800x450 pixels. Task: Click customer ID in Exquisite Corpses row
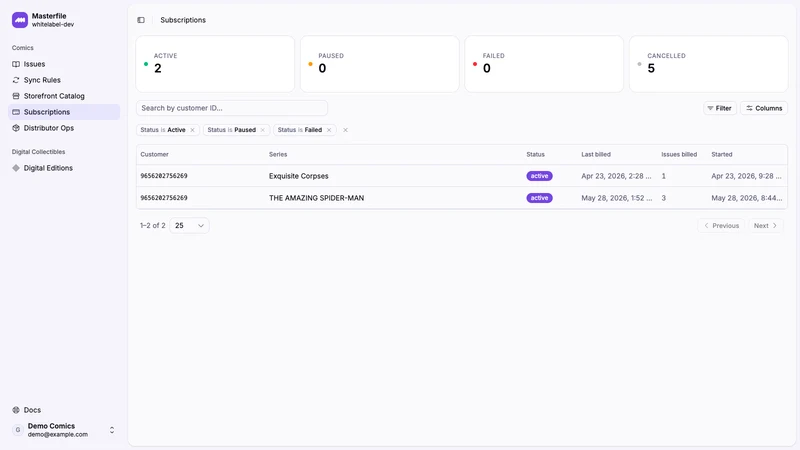[x=164, y=176]
